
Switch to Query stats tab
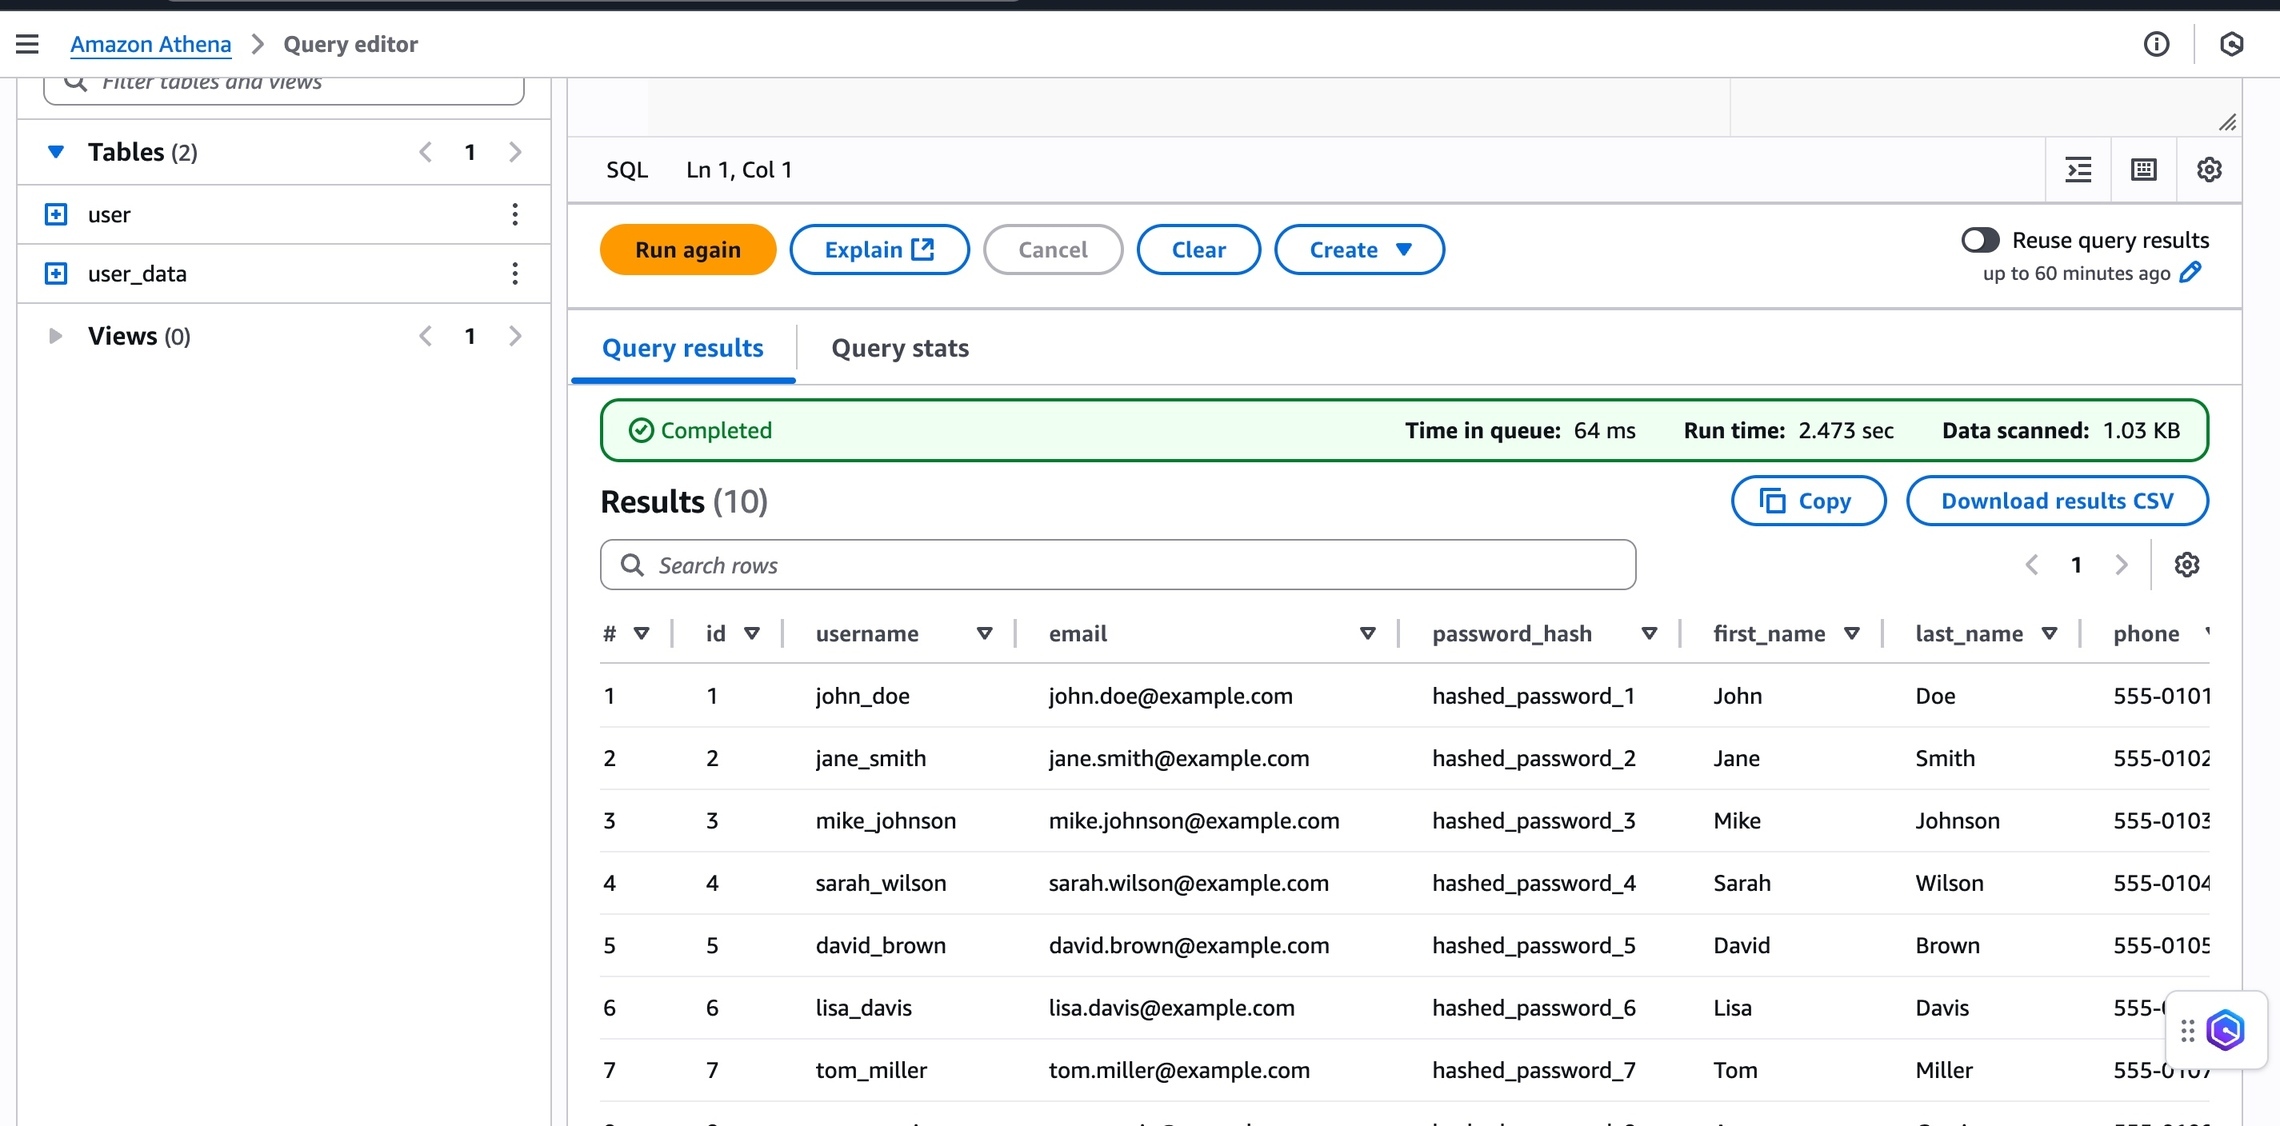point(899,348)
